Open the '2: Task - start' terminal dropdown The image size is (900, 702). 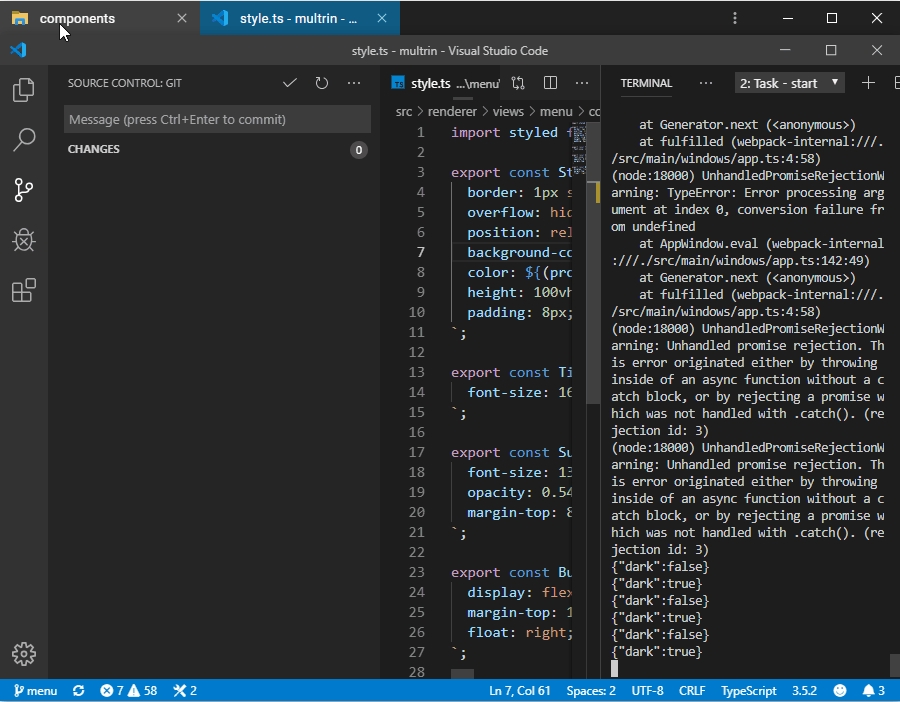(790, 83)
